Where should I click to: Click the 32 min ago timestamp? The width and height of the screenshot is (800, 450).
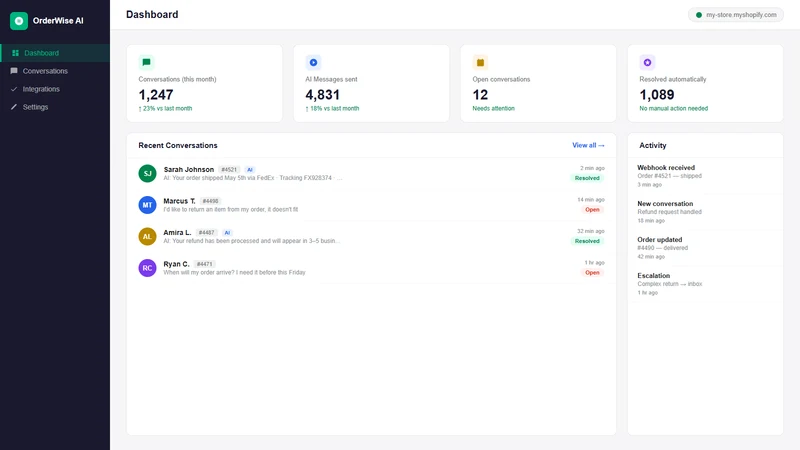tap(591, 231)
